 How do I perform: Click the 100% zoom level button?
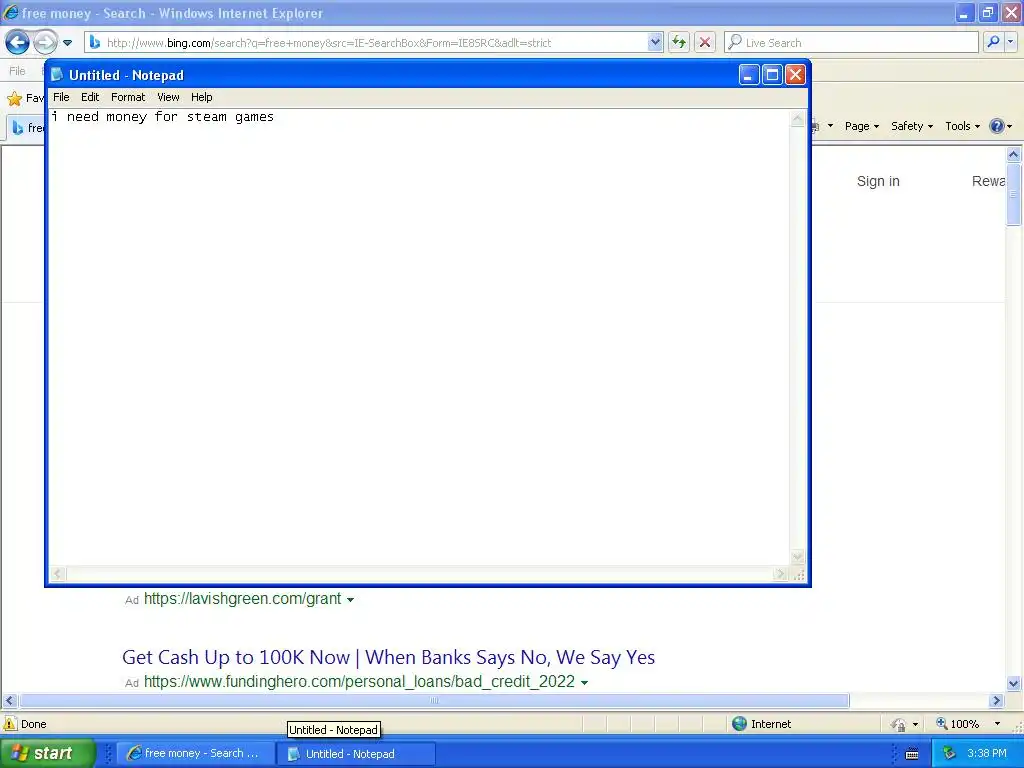(957, 724)
